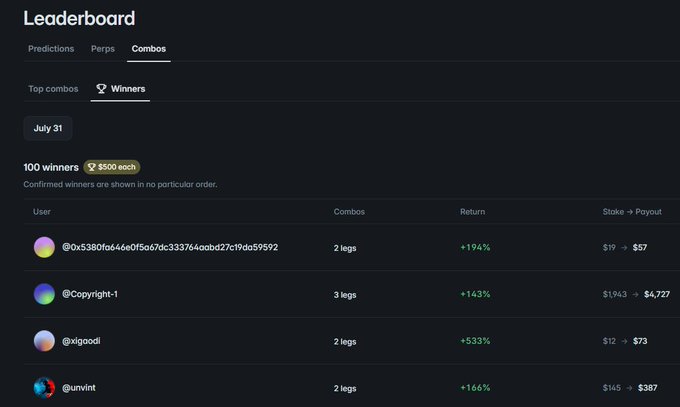Open the @Copyright-1 profile link
The image size is (680, 407).
coord(90,294)
